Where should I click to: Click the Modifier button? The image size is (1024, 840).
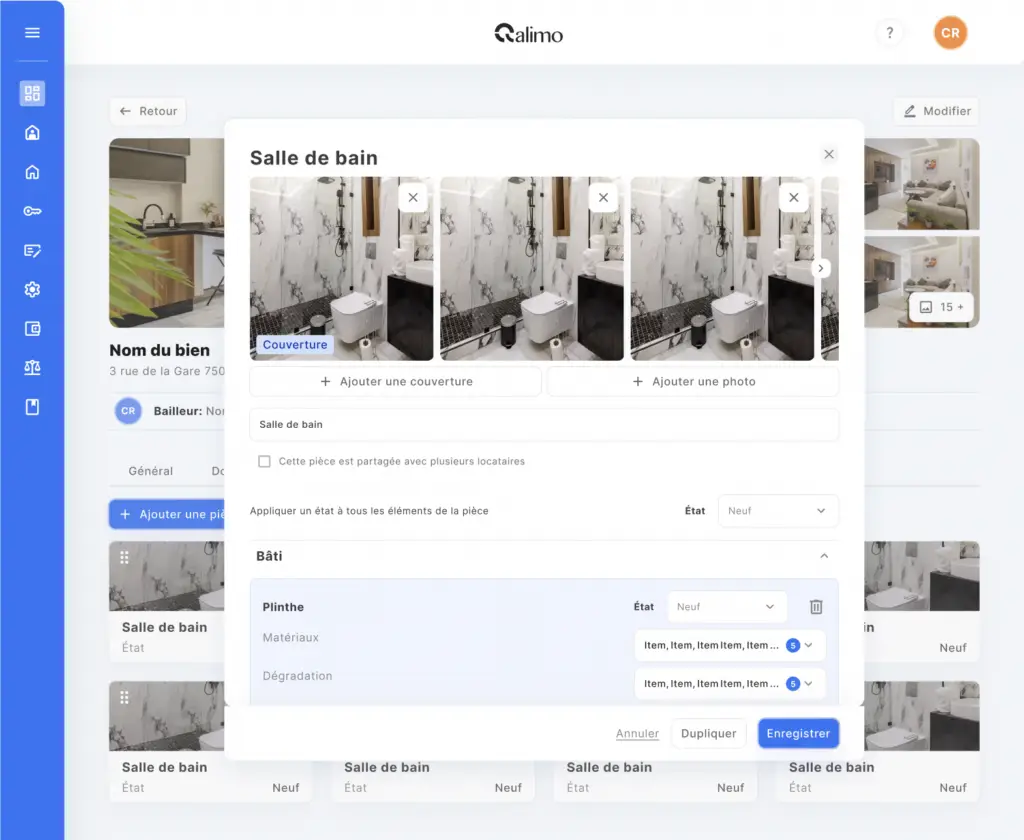[x=936, y=111]
